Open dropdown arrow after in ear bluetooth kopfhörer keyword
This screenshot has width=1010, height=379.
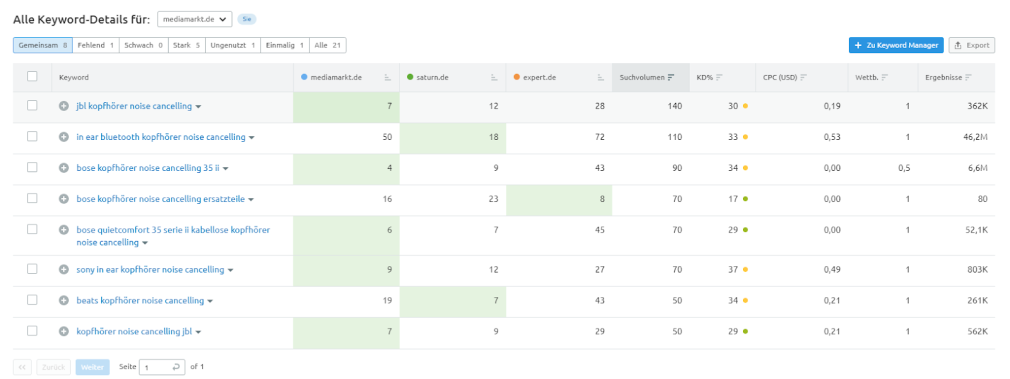(x=252, y=138)
